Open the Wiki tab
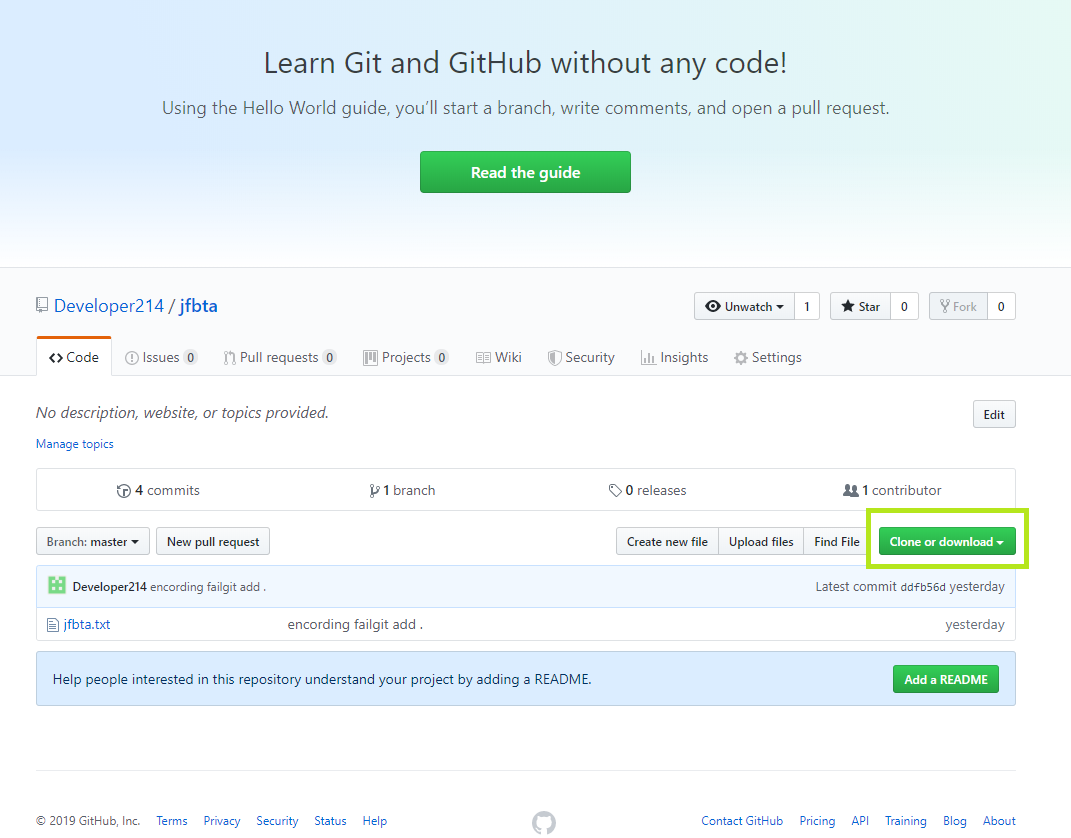Screen dimensions: 1071x838 pyautogui.click(x=499, y=357)
